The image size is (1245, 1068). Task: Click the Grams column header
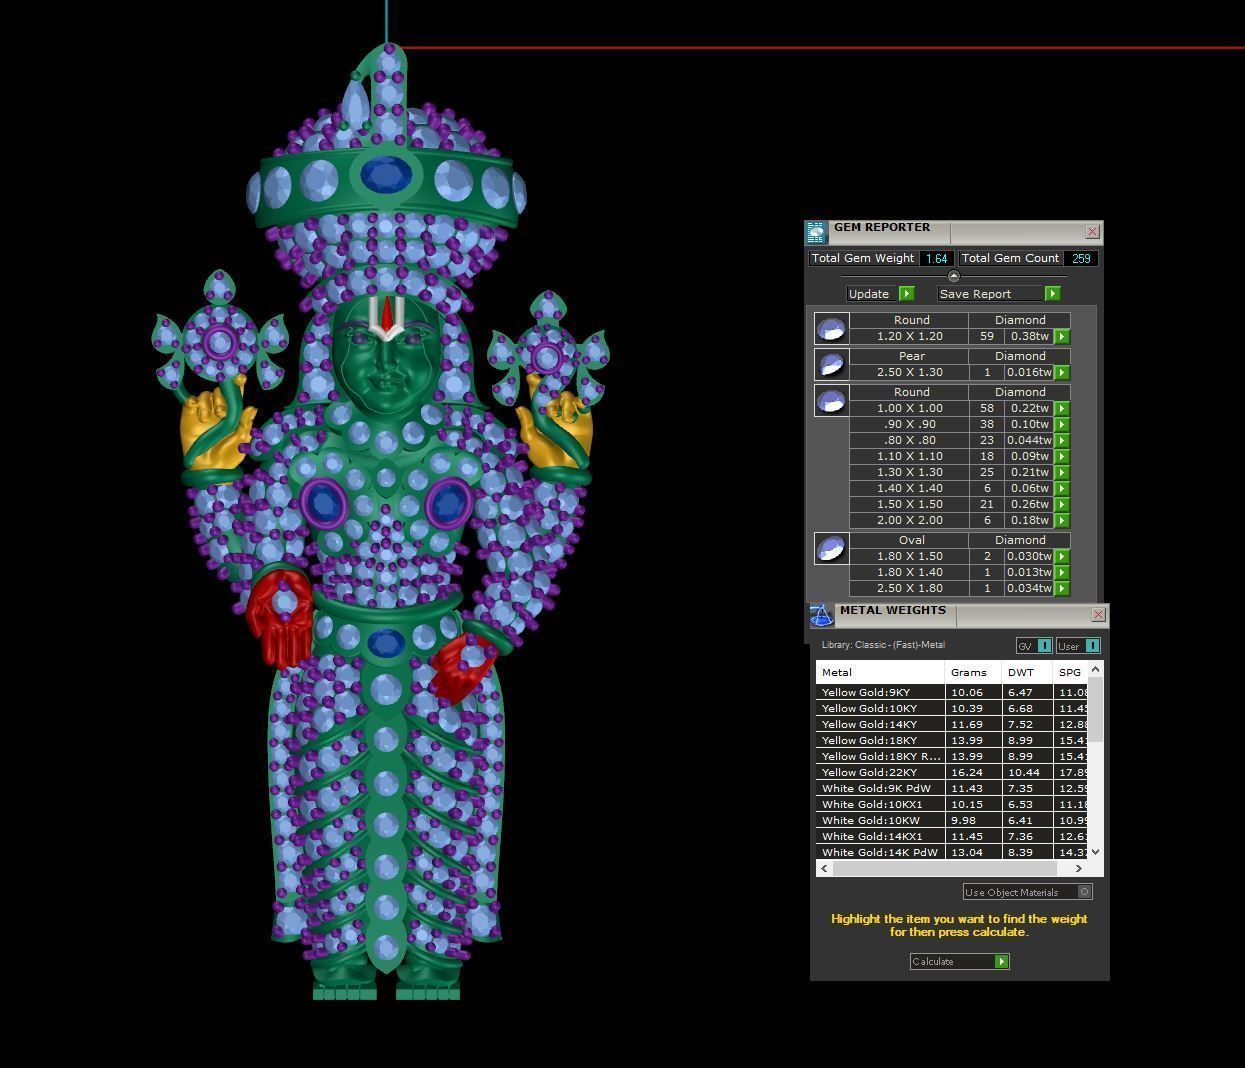click(x=973, y=673)
